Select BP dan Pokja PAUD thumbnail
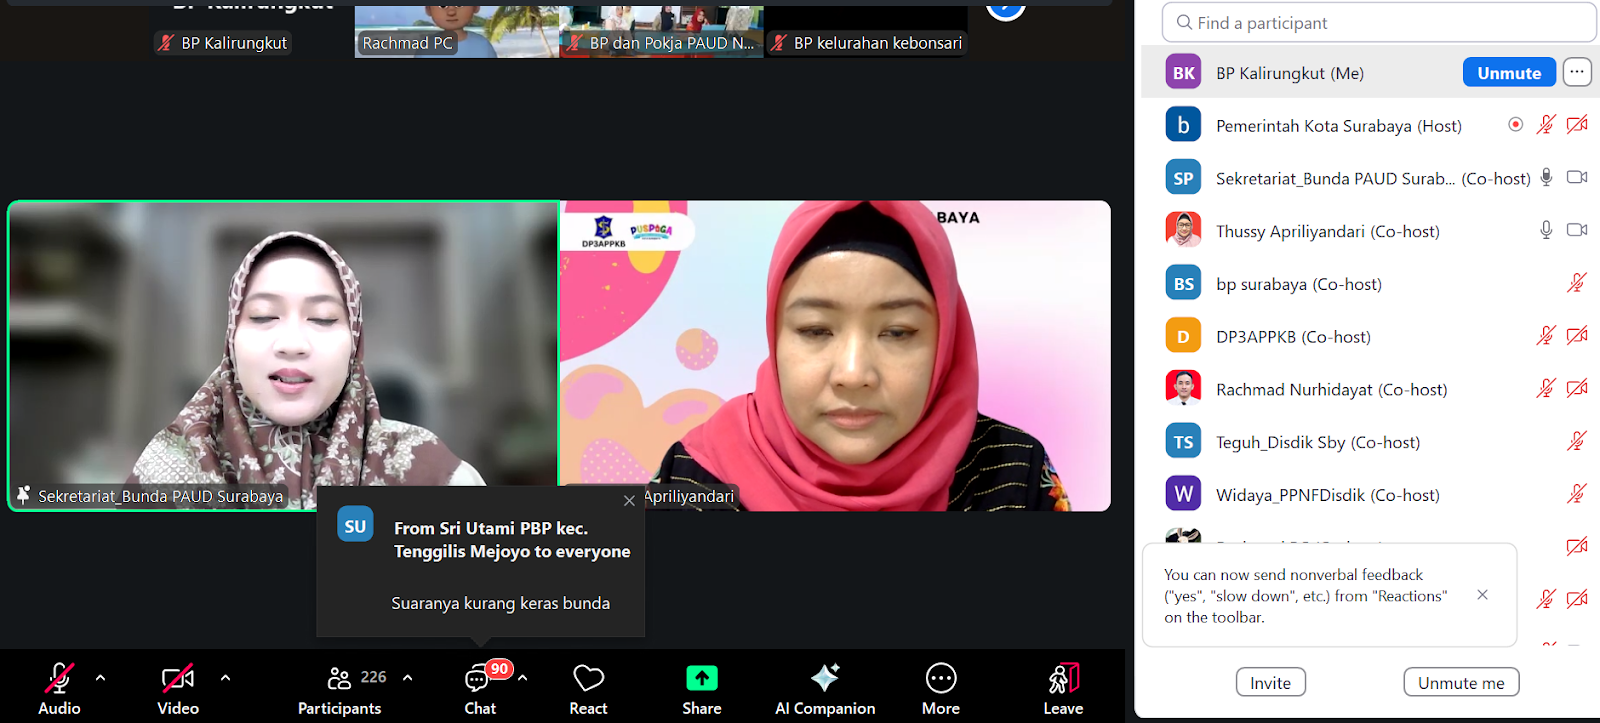The width and height of the screenshot is (1600, 723). pos(662,30)
